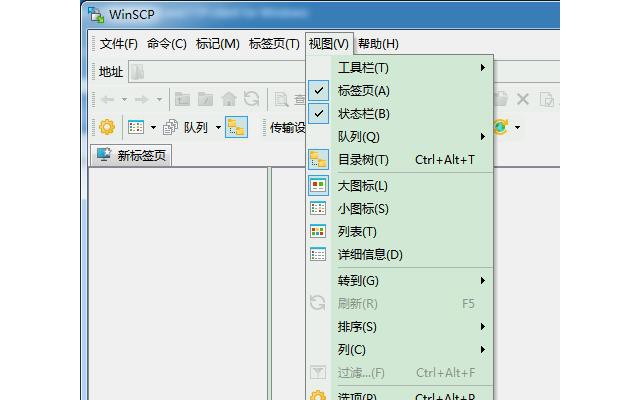Open the 标记(M) menu
The height and width of the screenshot is (400, 640).
(218, 44)
